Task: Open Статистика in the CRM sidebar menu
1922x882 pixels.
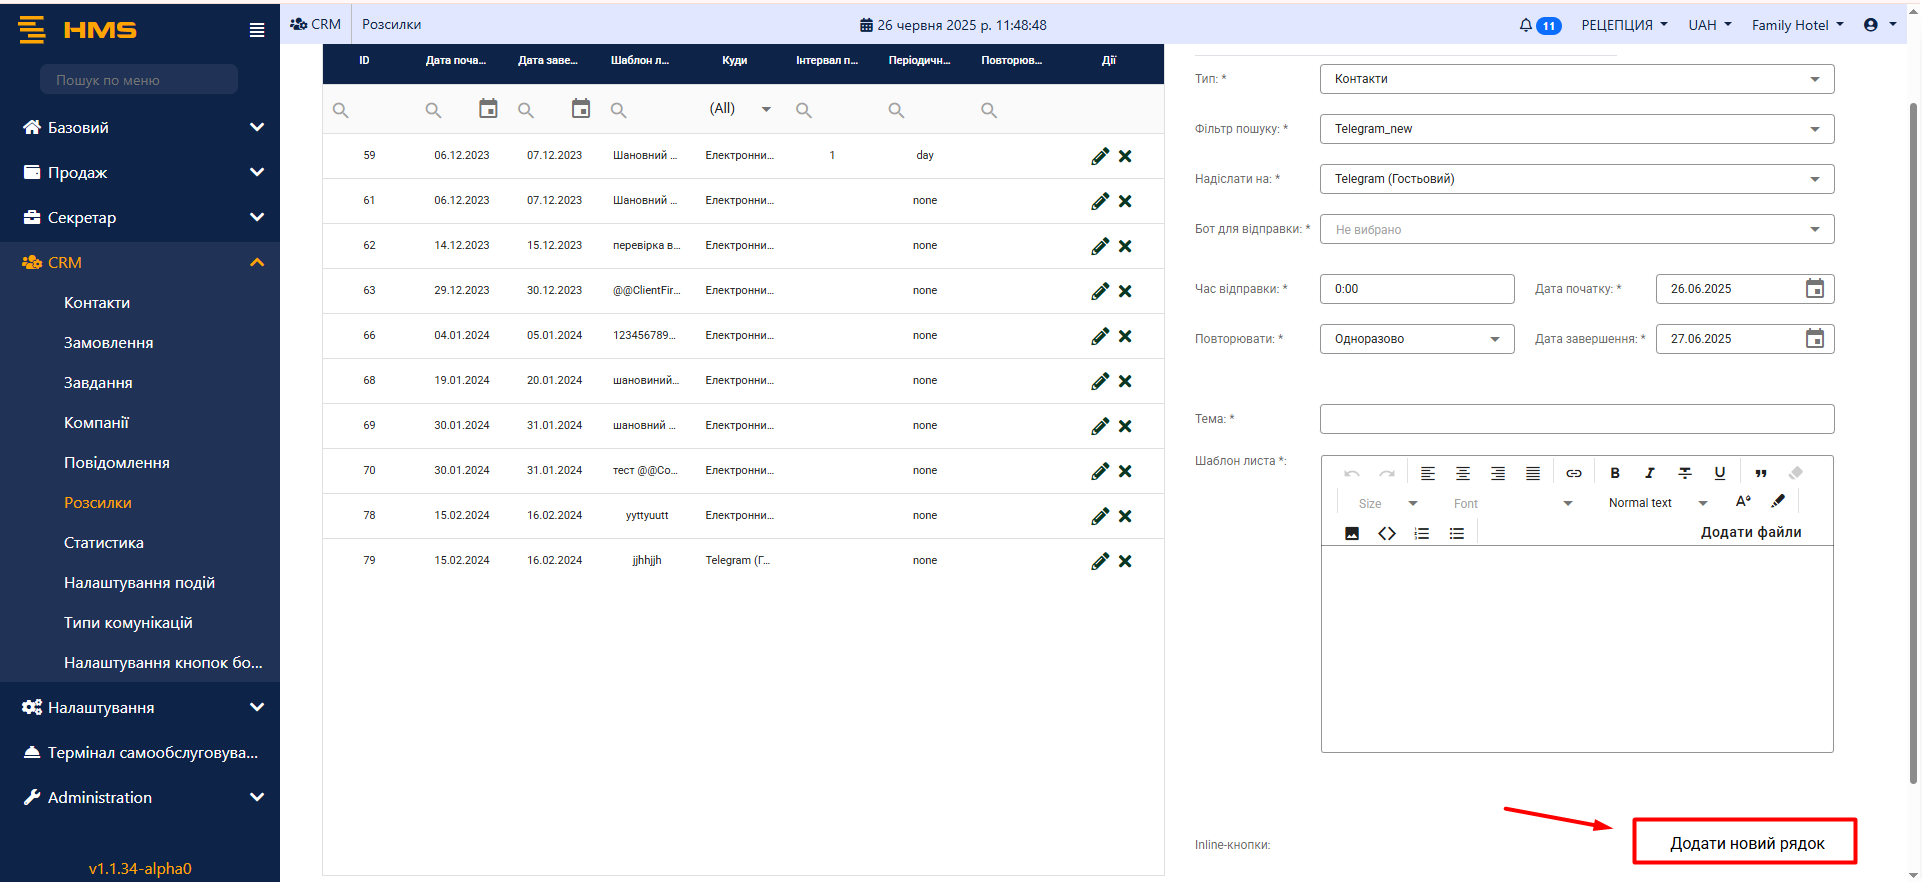Action: (104, 543)
